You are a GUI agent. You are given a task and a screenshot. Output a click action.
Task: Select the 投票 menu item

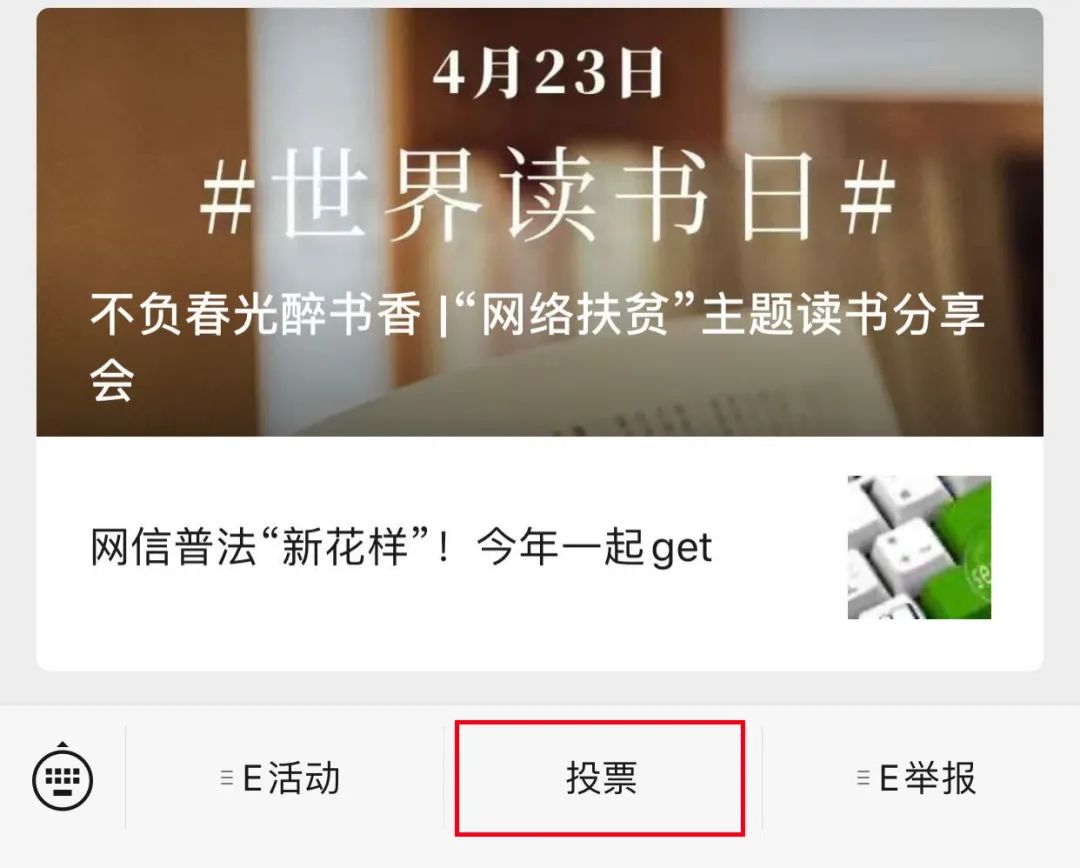click(x=601, y=778)
